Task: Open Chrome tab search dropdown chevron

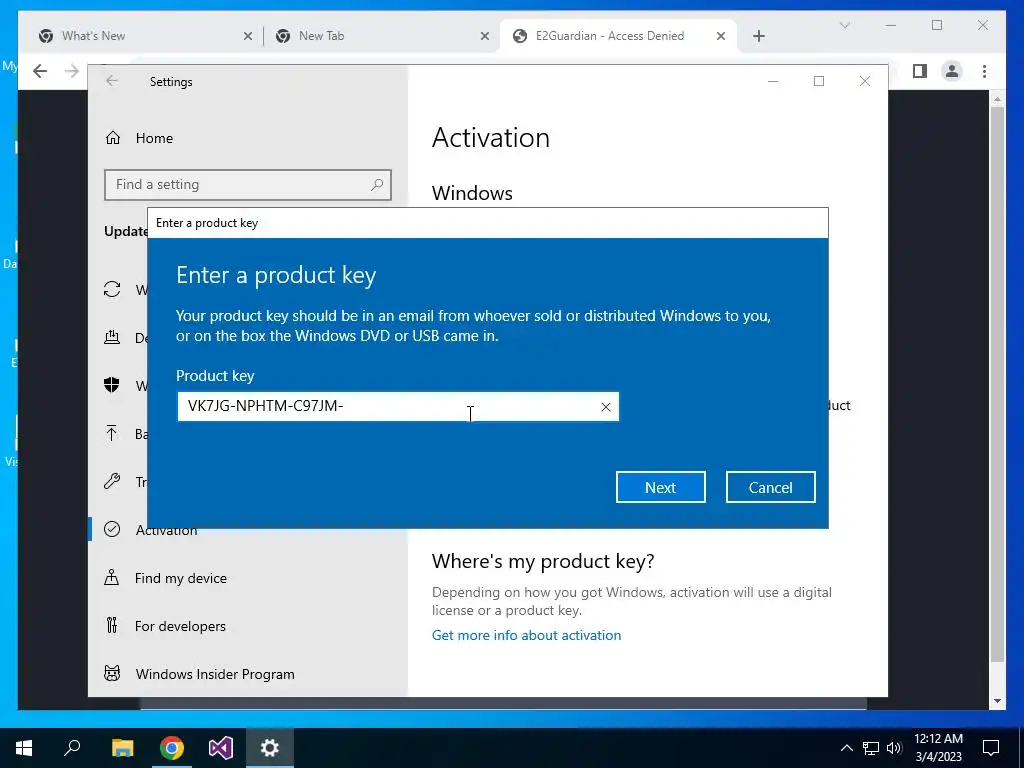Action: coord(844,25)
